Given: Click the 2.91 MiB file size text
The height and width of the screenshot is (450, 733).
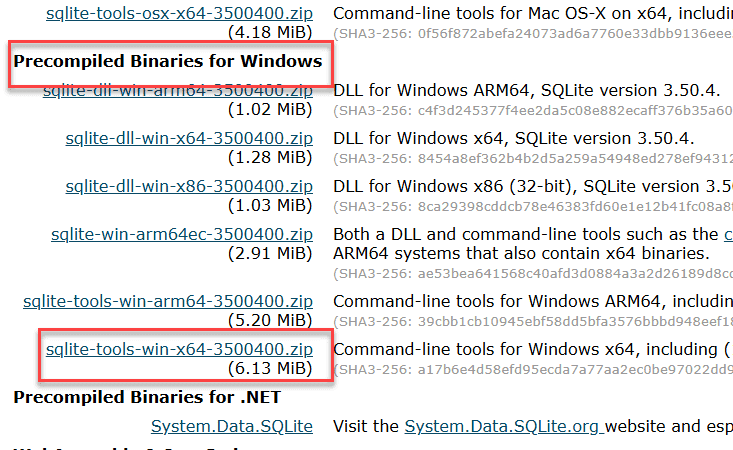Looking at the screenshot, I should tap(270, 254).
